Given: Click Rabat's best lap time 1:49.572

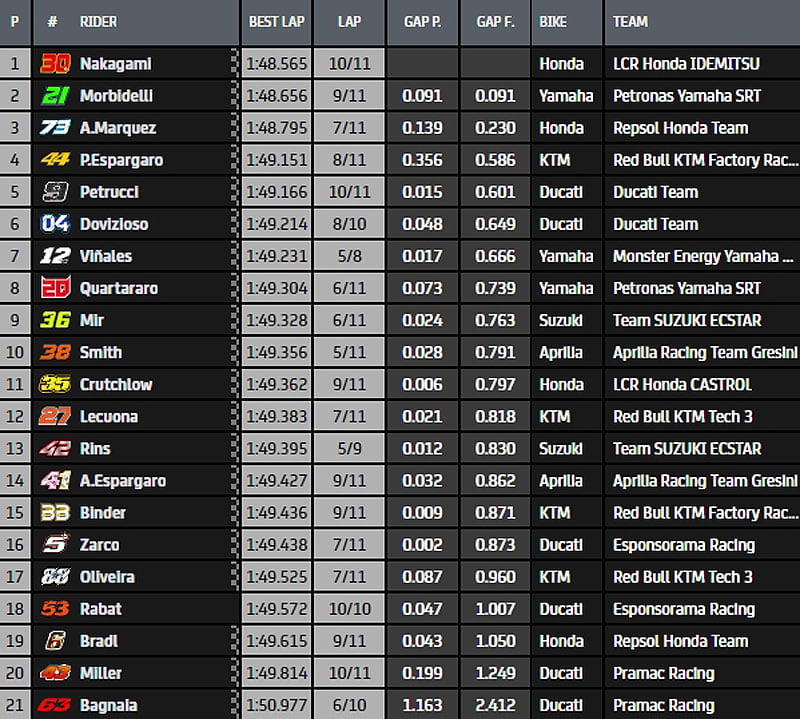Looking at the screenshot, I should 276,609.
